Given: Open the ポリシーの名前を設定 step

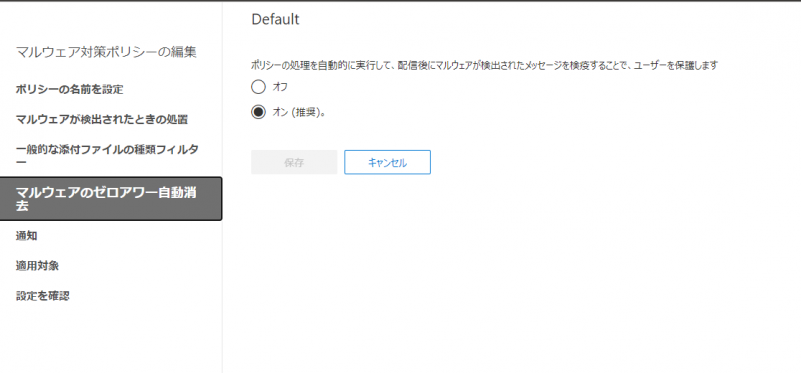Looking at the screenshot, I should tap(69, 89).
